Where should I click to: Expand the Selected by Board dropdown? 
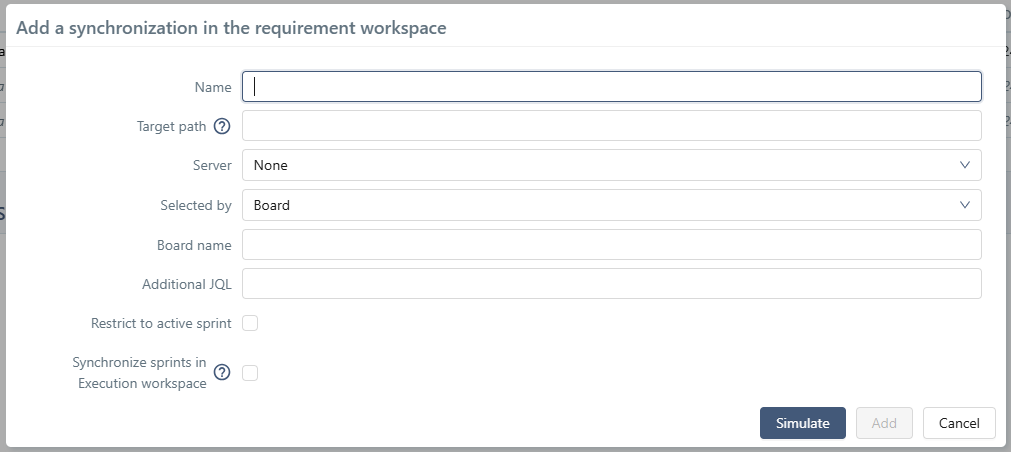(x=610, y=205)
